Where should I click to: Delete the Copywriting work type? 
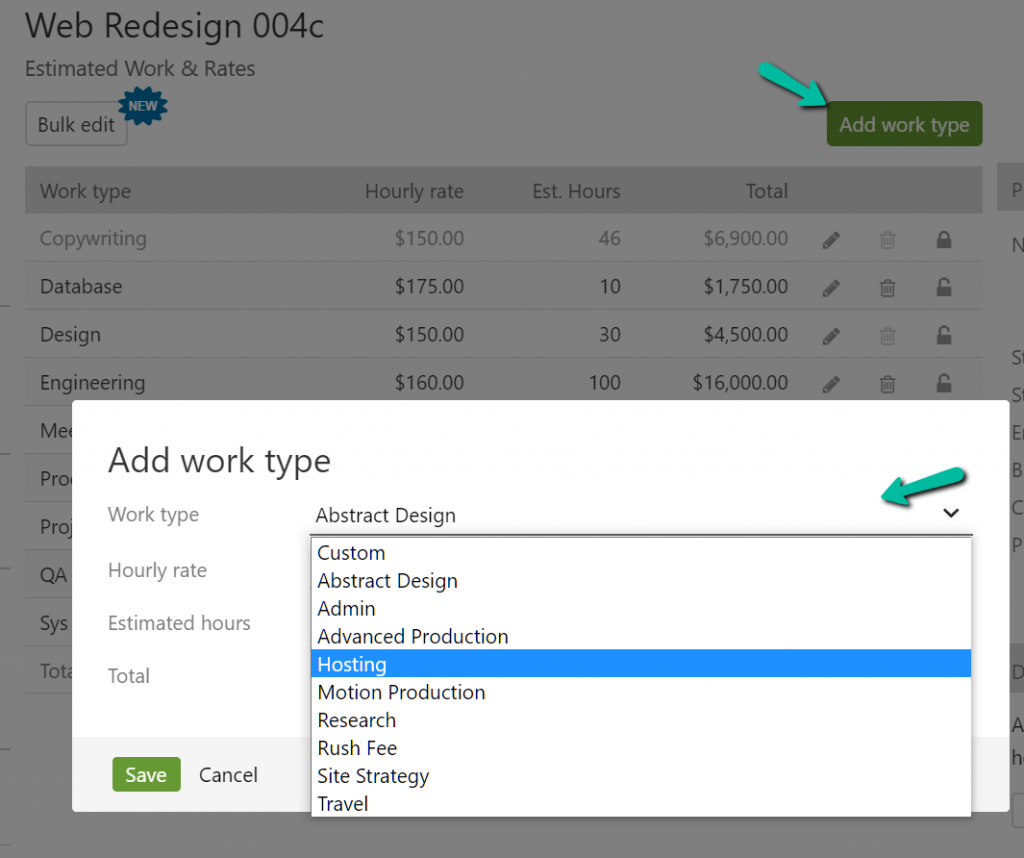pos(887,239)
